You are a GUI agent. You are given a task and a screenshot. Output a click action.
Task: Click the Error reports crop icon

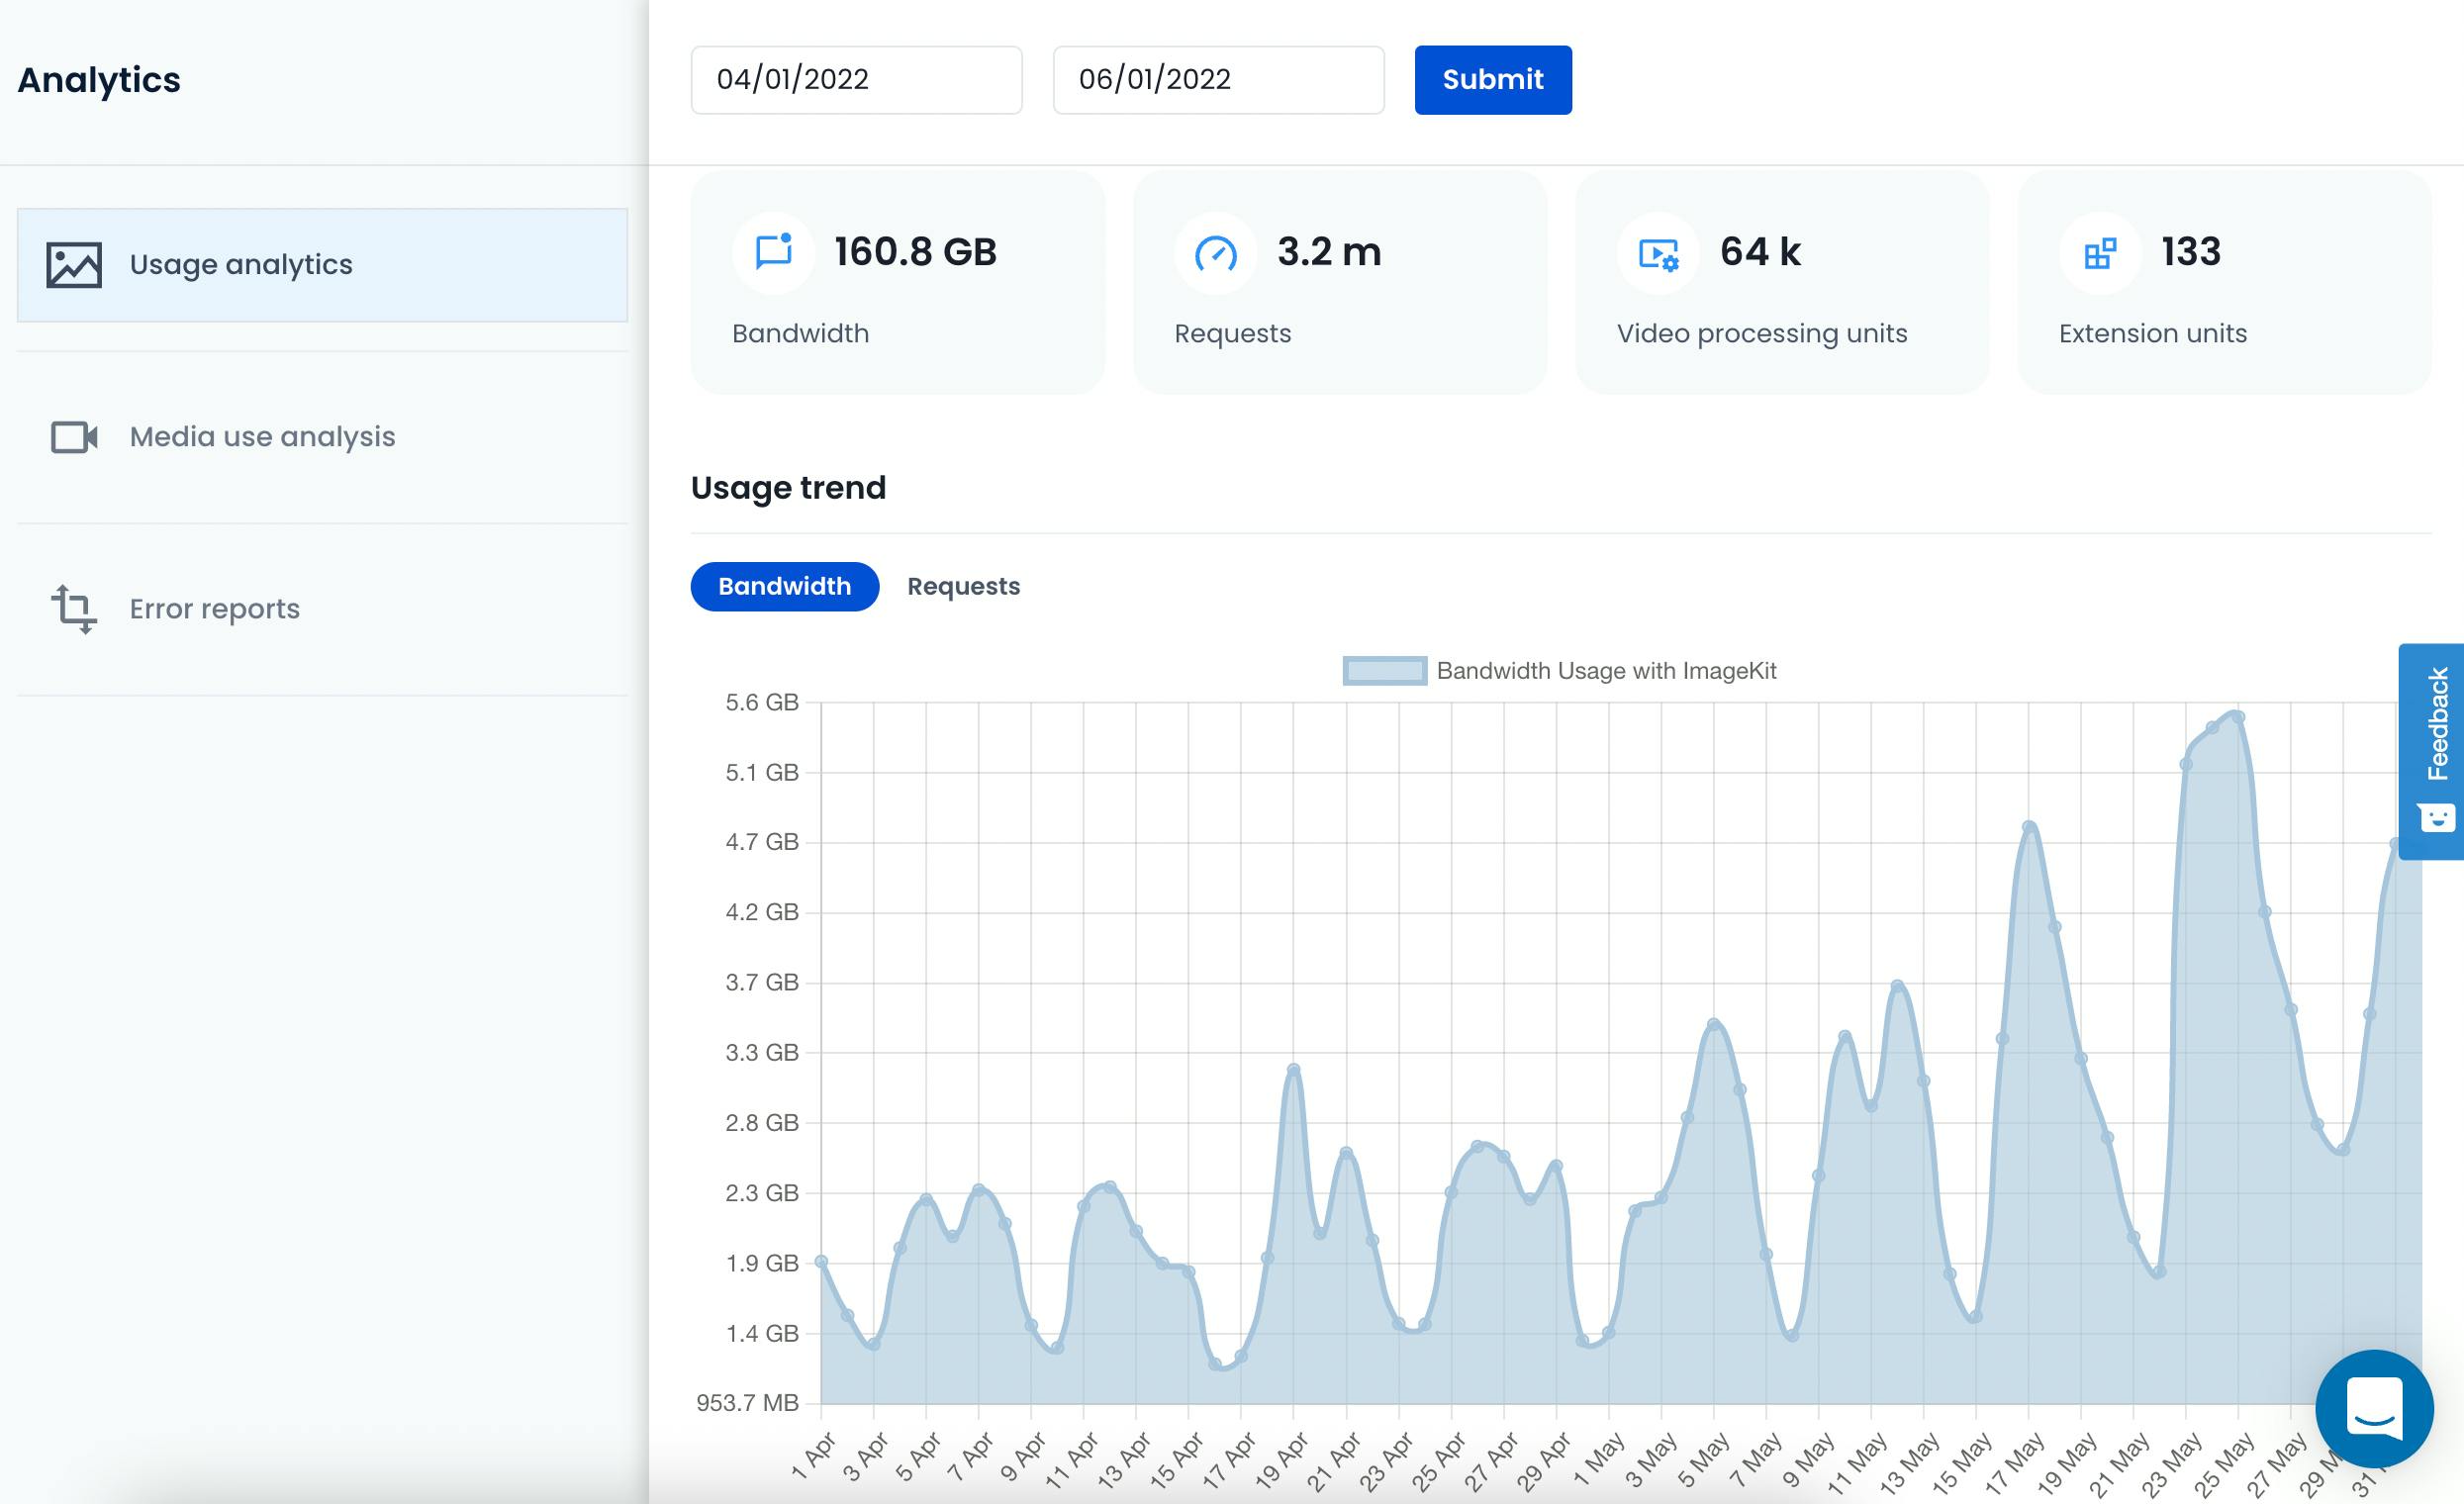pyautogui.click(x=74, y=609)
